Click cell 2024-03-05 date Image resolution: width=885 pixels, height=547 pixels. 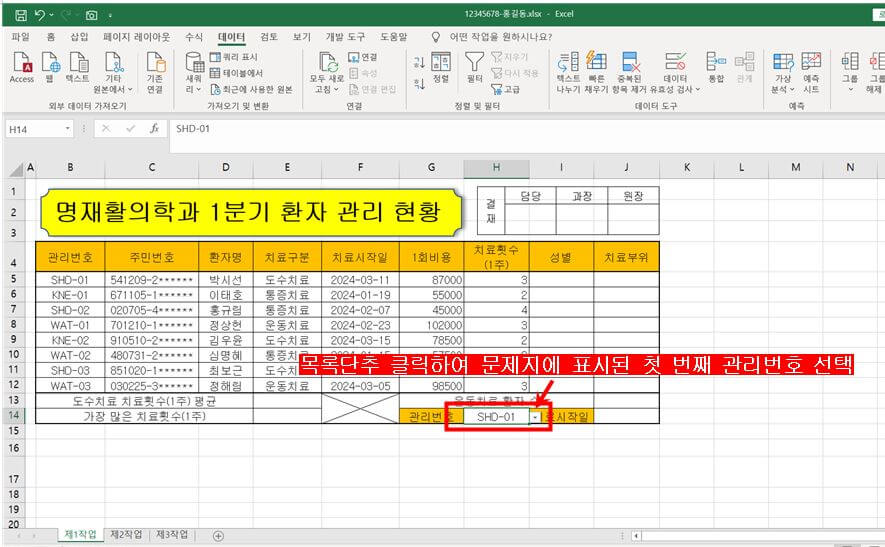(360, 386)
